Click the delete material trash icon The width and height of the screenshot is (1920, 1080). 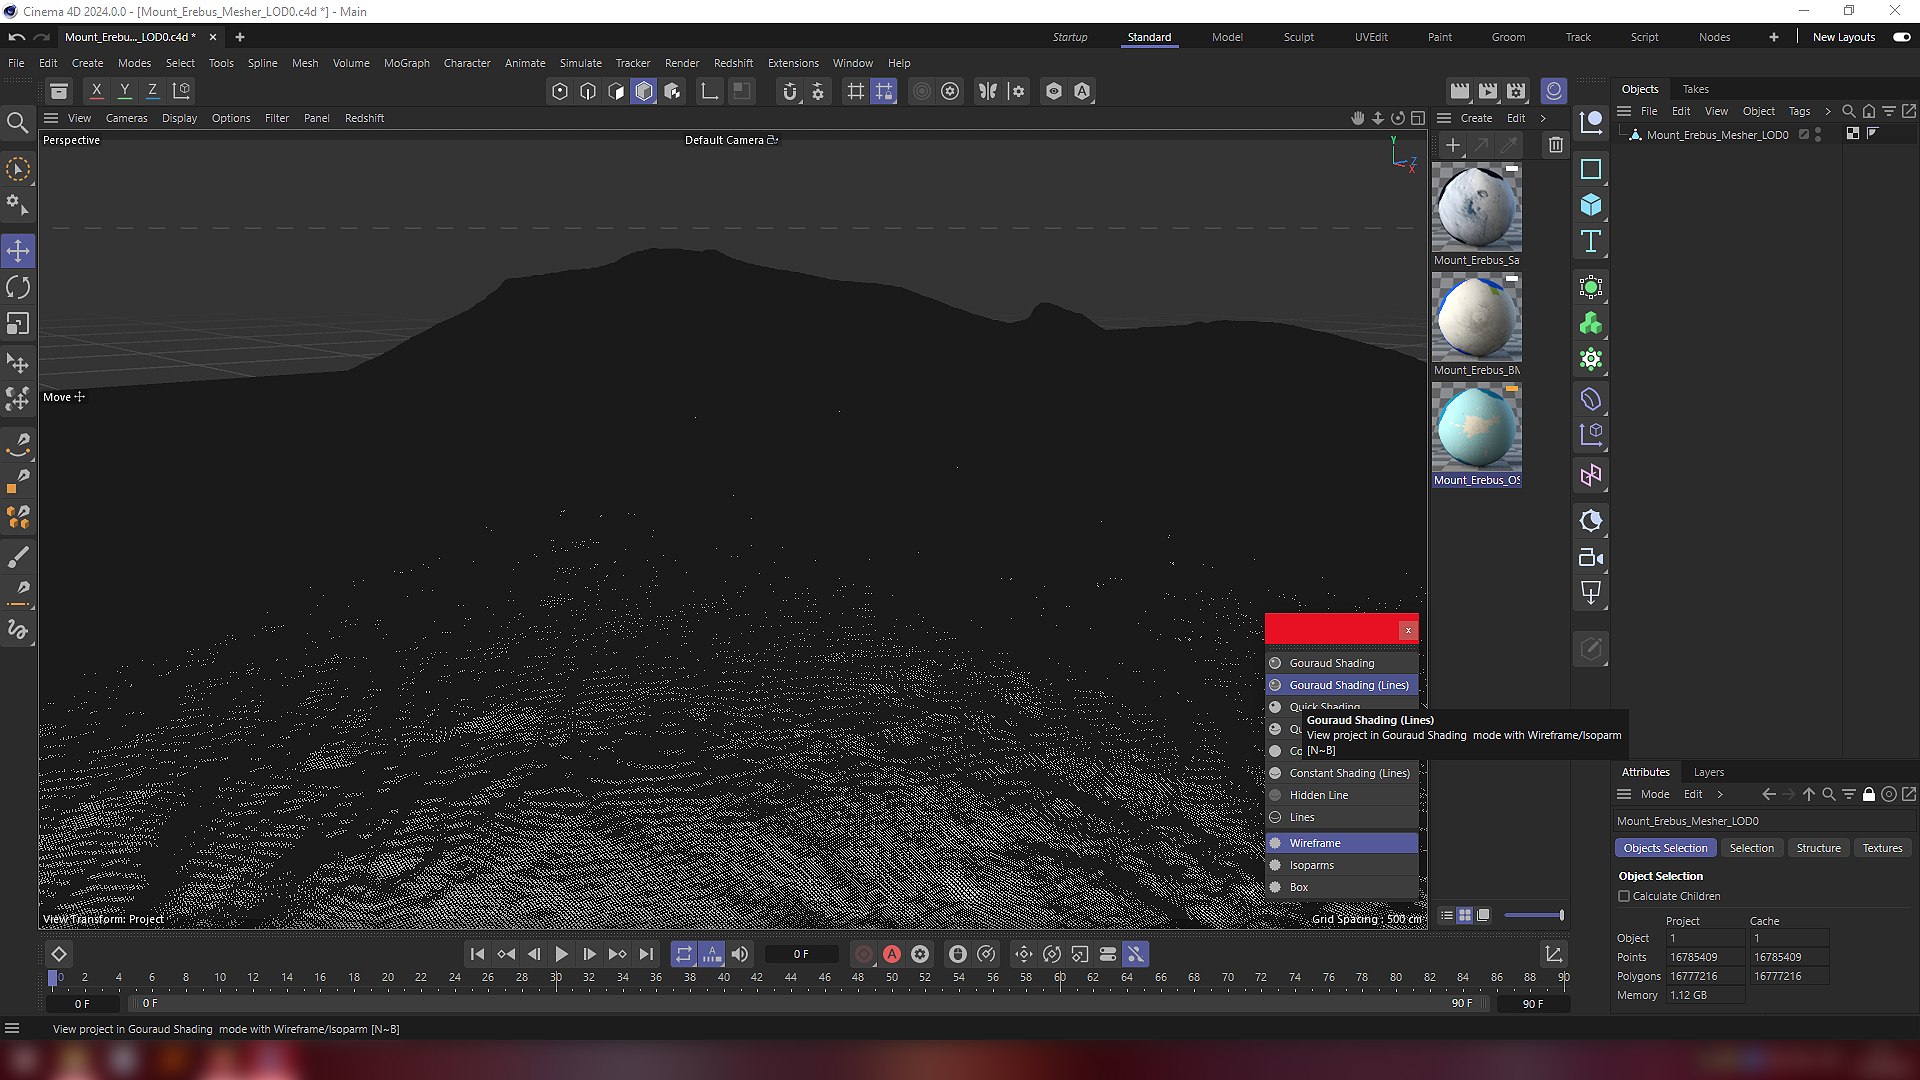coord(1555,145)
